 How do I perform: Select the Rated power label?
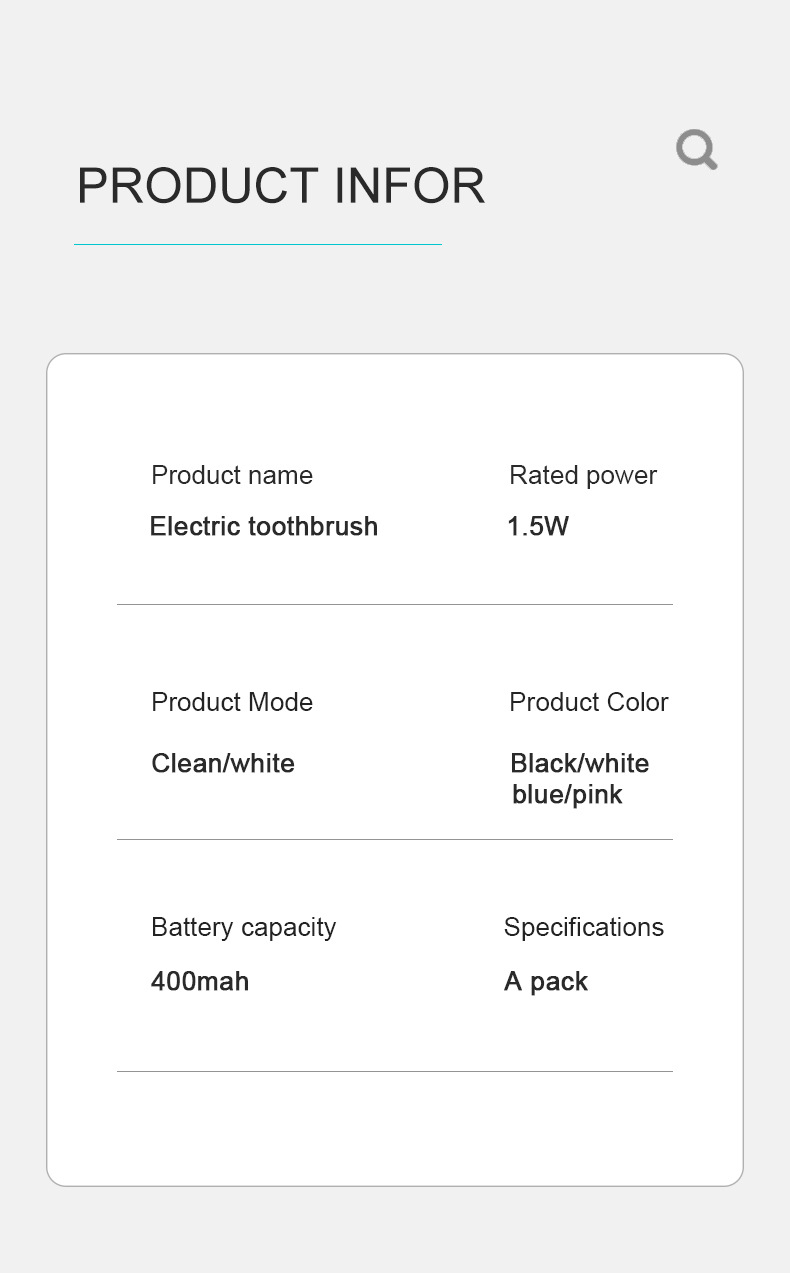click(x=583, y=475)
